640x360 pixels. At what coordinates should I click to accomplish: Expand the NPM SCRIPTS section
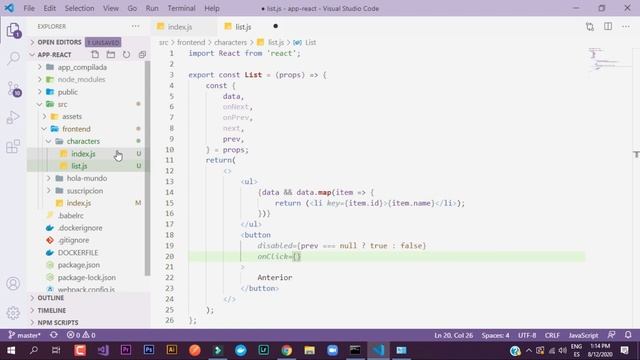[x=58, y=322]
